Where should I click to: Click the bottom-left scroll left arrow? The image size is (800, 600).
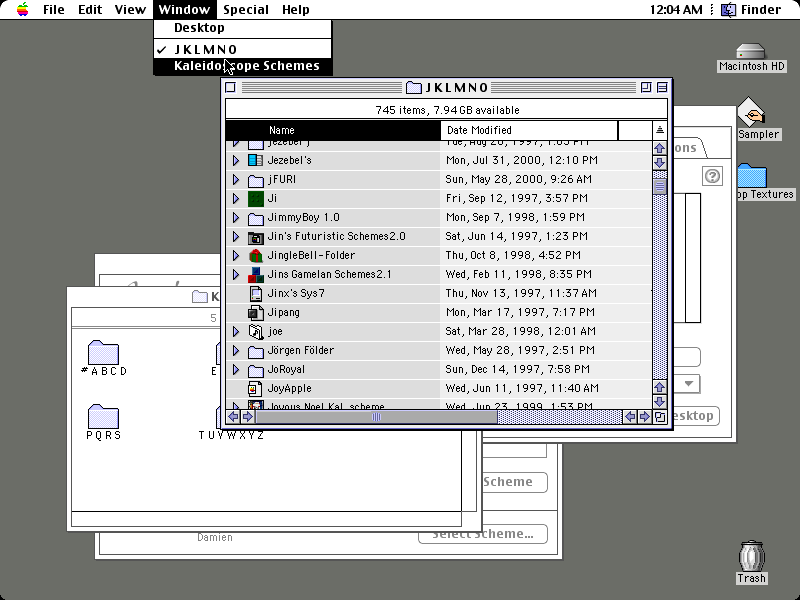click(x=233, y=417)
